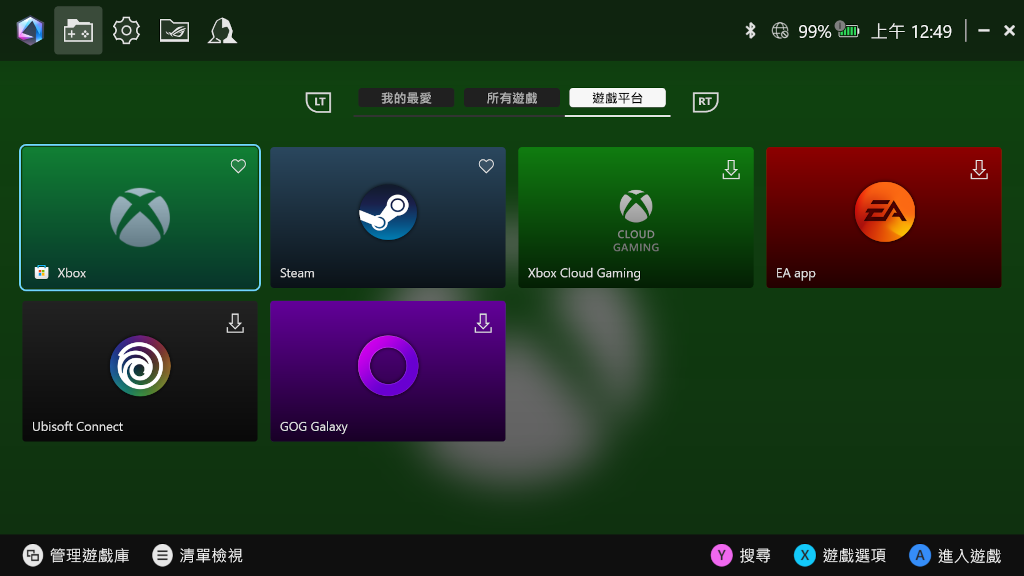
Task: Click the LT previous-tab button
Action: pyautogui.click(x=319, y=101)
